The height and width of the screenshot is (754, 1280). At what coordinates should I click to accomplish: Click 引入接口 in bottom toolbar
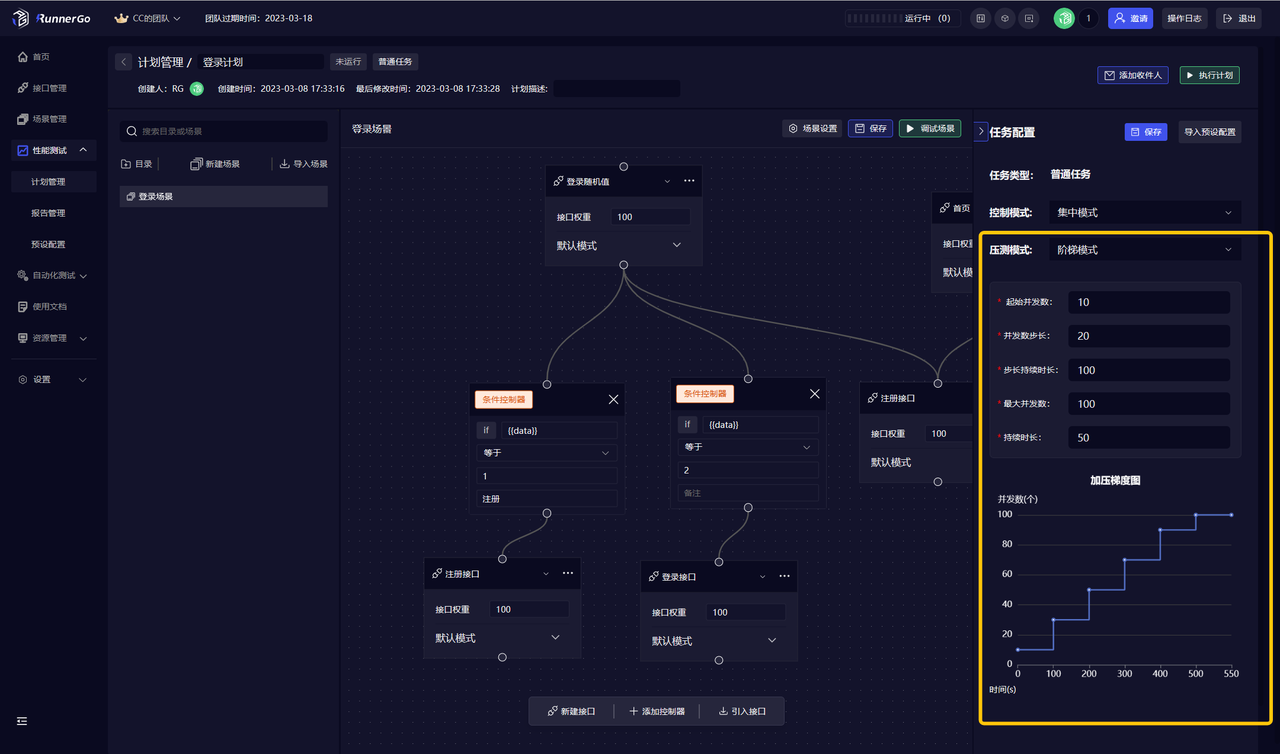(742, 711)
